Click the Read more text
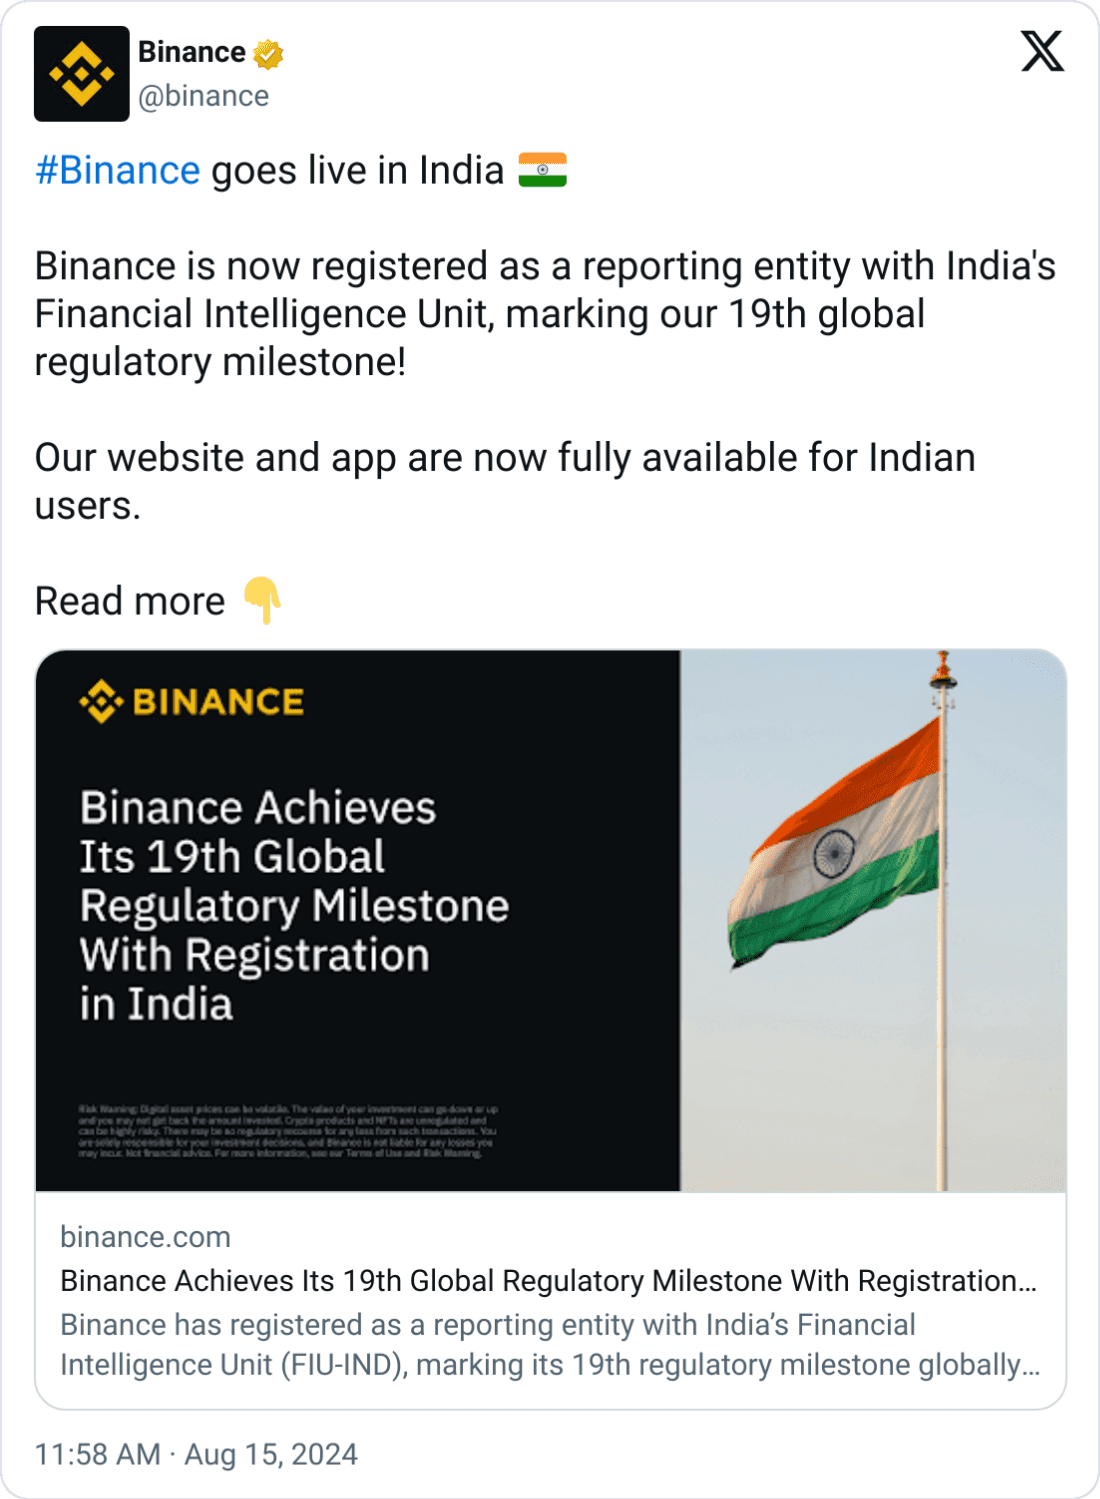1100x1499 pixels. [x=128, y=601]
